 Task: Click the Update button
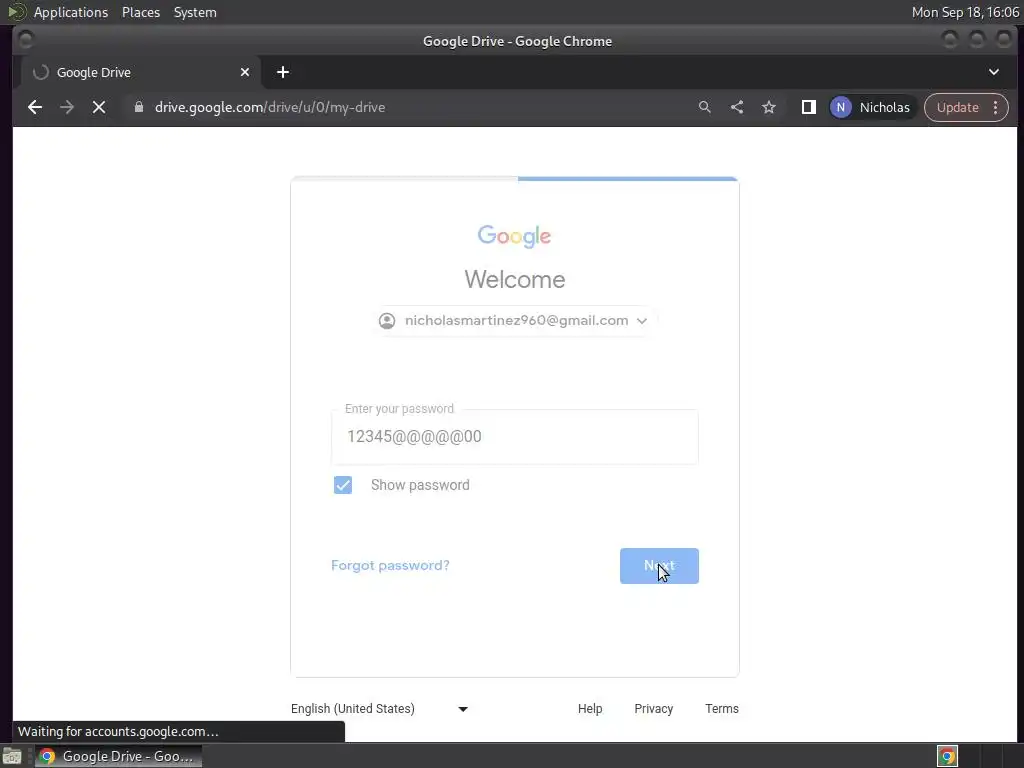(957, 107)
